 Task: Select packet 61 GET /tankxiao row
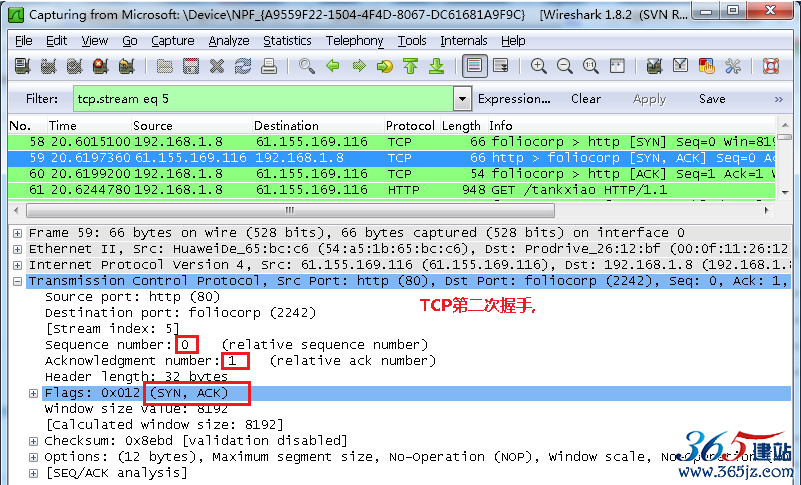pos(392,190)
